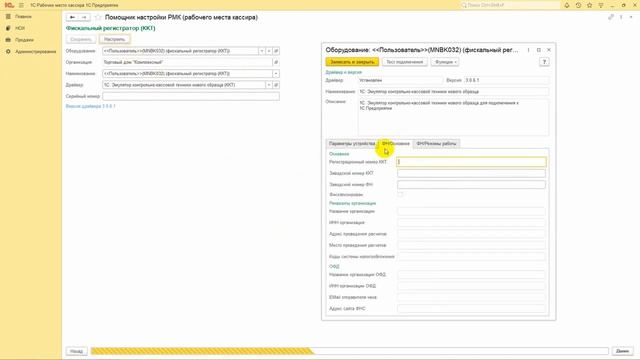Click Тест подключения button
The image size is (640, 360).
(x=405, y=62)
